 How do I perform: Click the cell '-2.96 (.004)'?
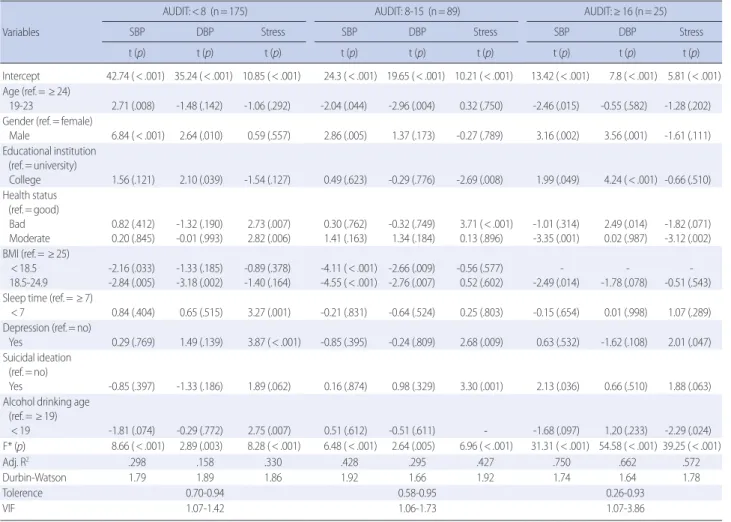point(412,106)
